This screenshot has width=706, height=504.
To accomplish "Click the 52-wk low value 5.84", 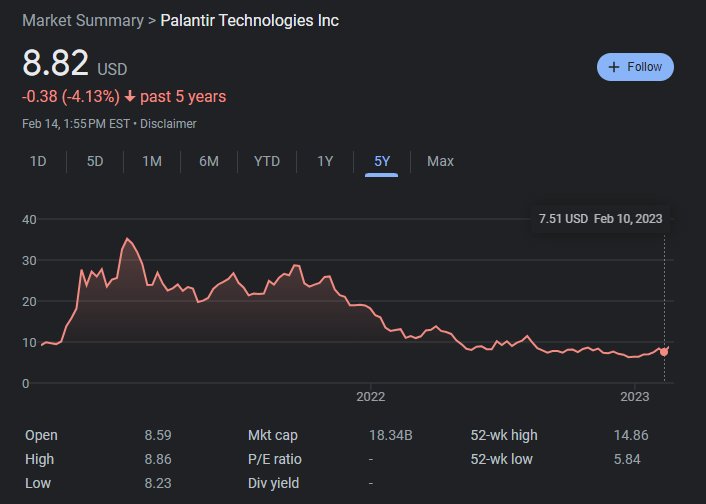I will 627,459.
